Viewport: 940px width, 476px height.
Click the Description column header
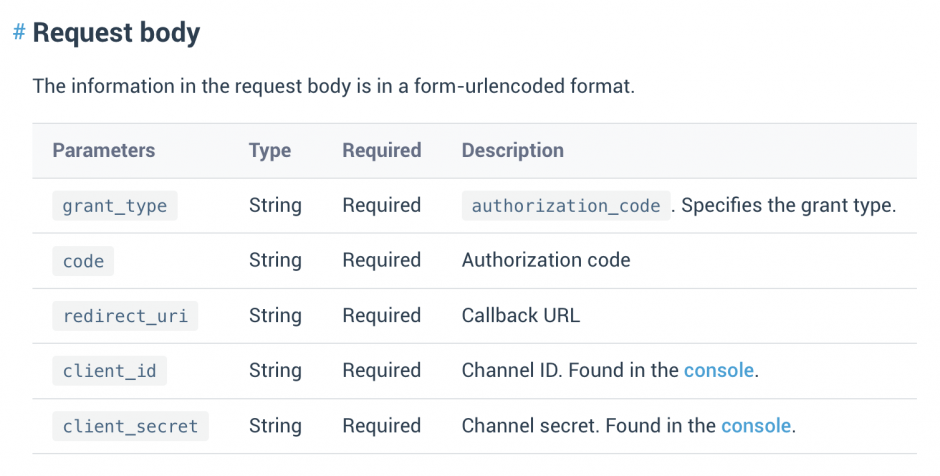coord(513,150)
